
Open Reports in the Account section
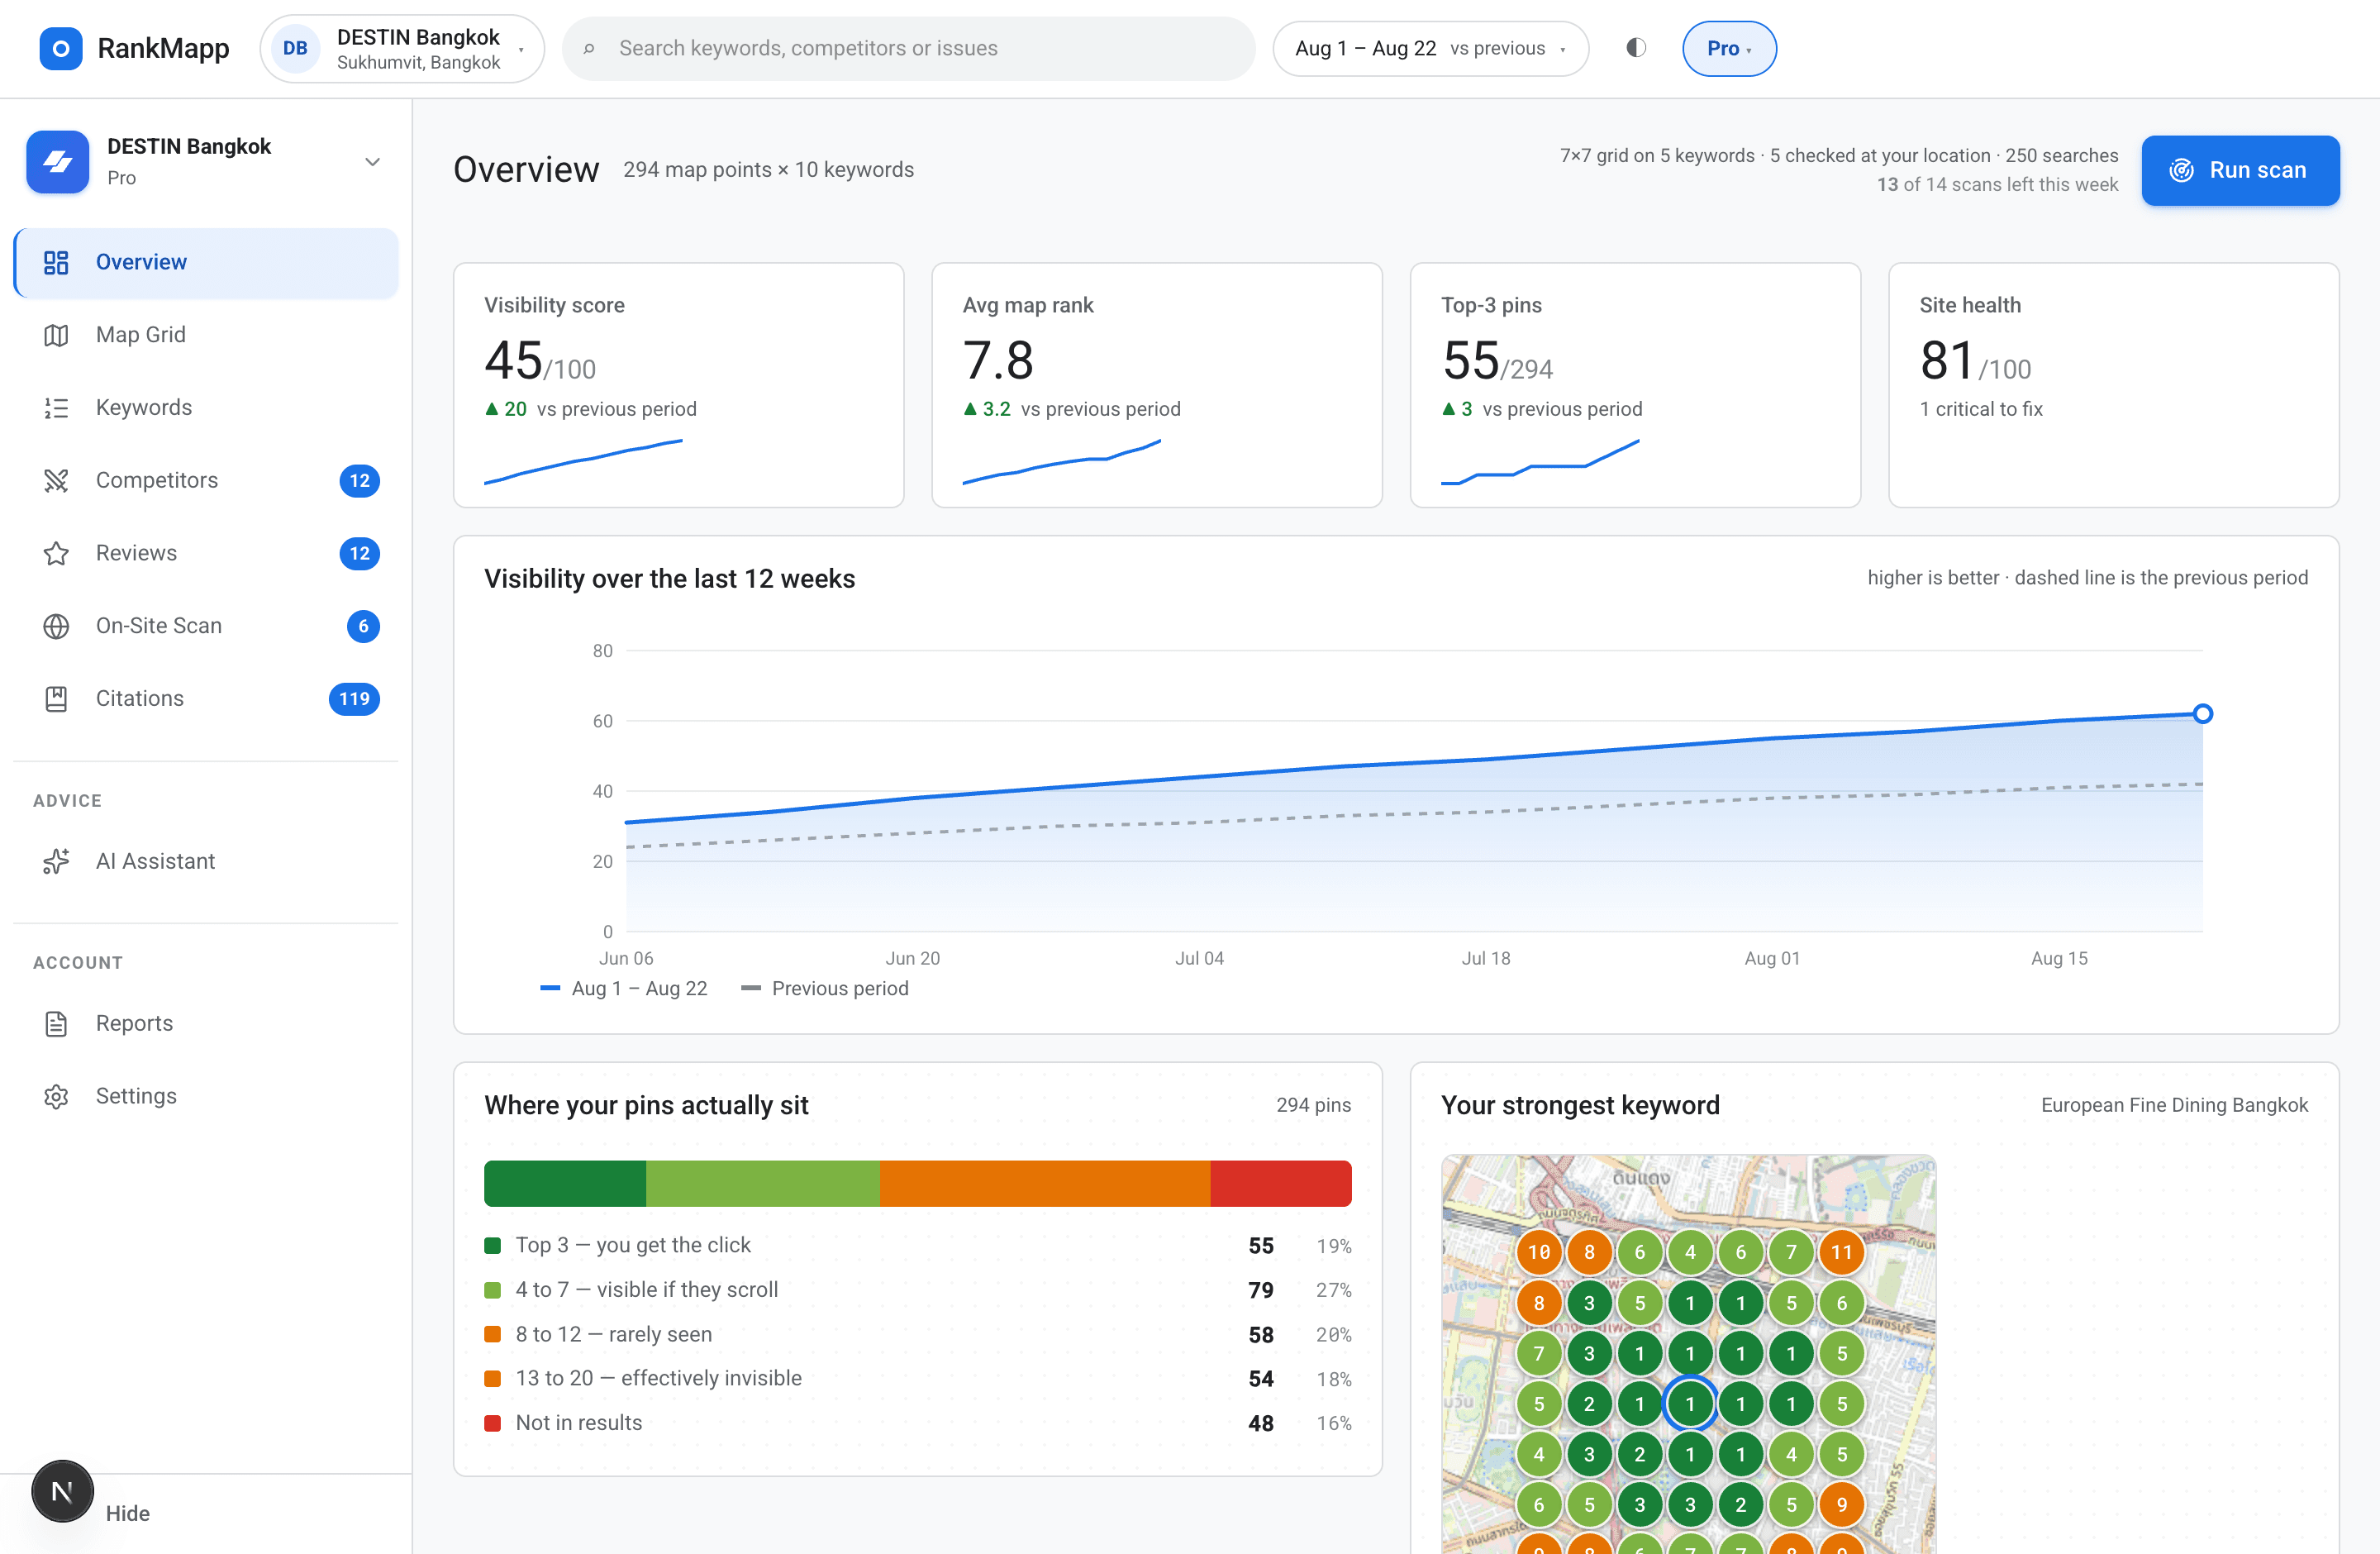click(x=206, y=1023)
